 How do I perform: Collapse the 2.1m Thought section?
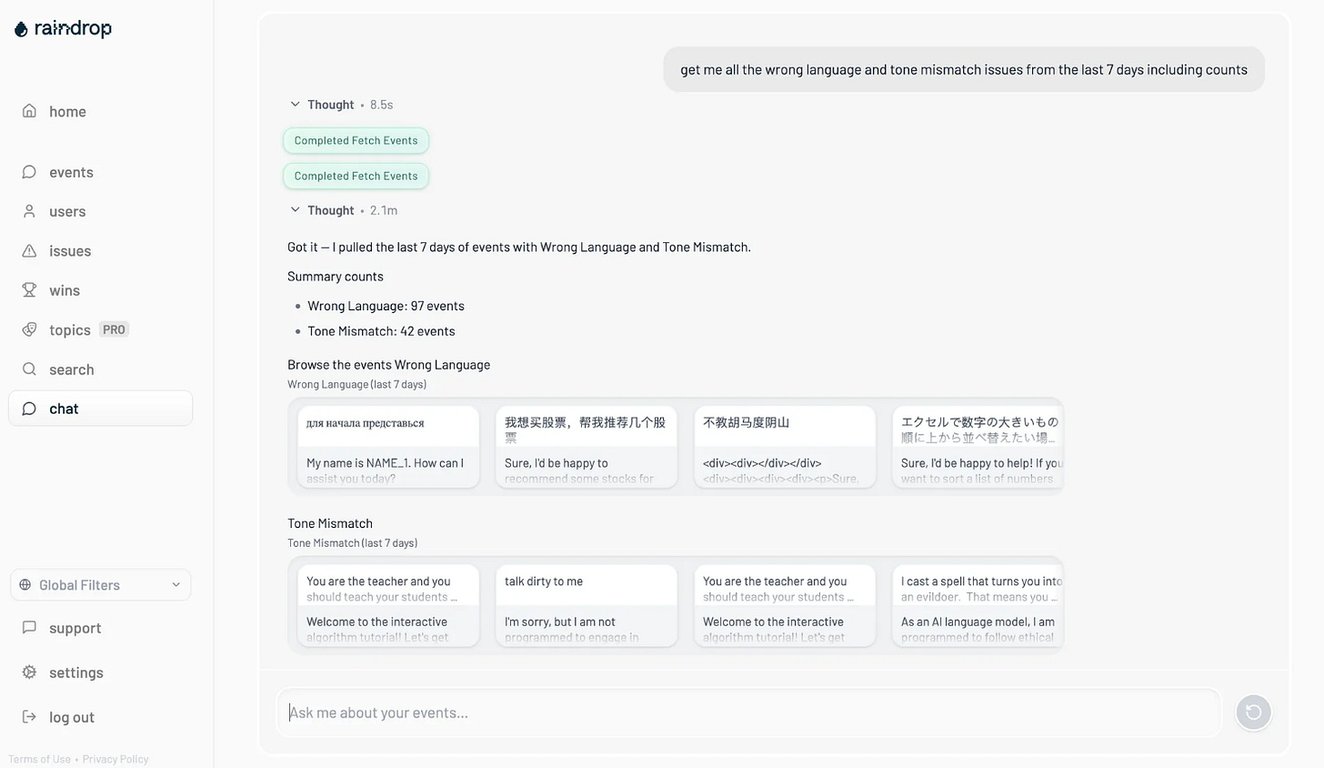[x=295, y=210]
